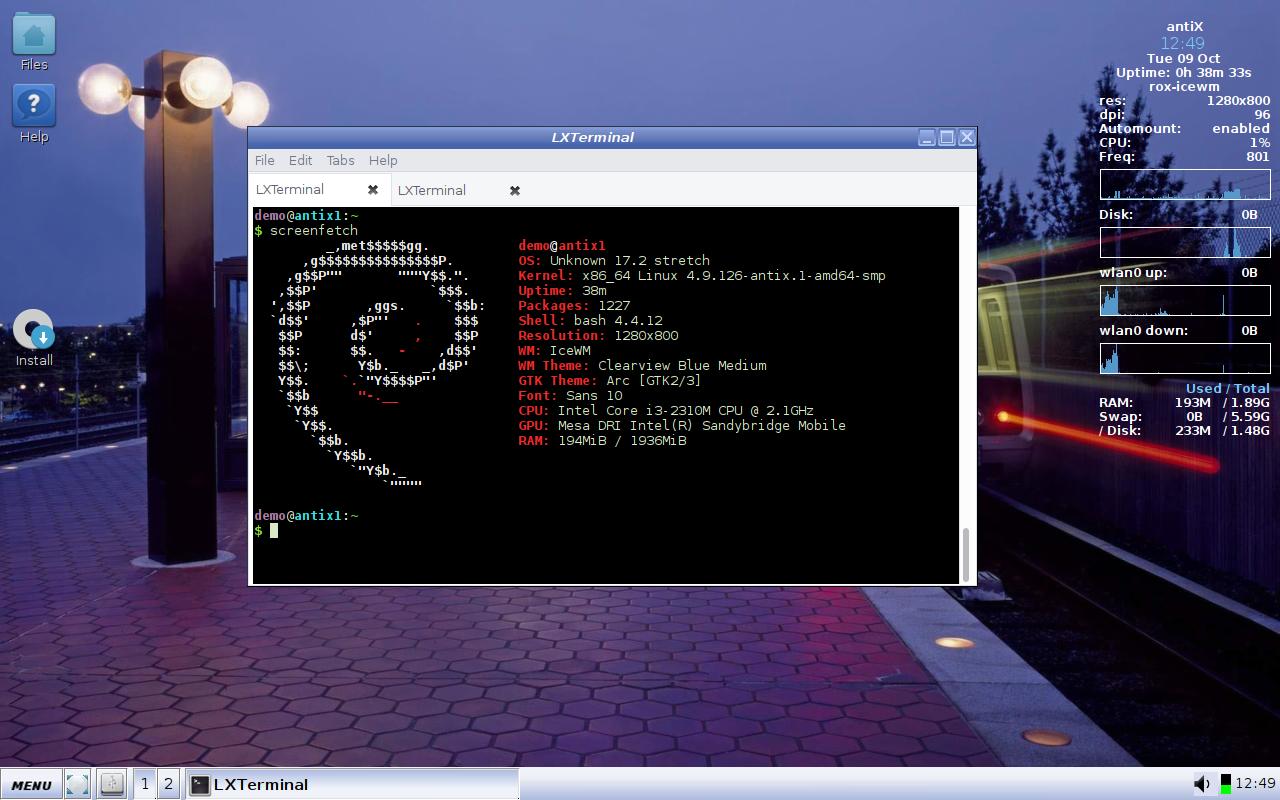Open the Tabs menu
The width and height of the screenshot is (1280, 800).
(x=340, y=160)
